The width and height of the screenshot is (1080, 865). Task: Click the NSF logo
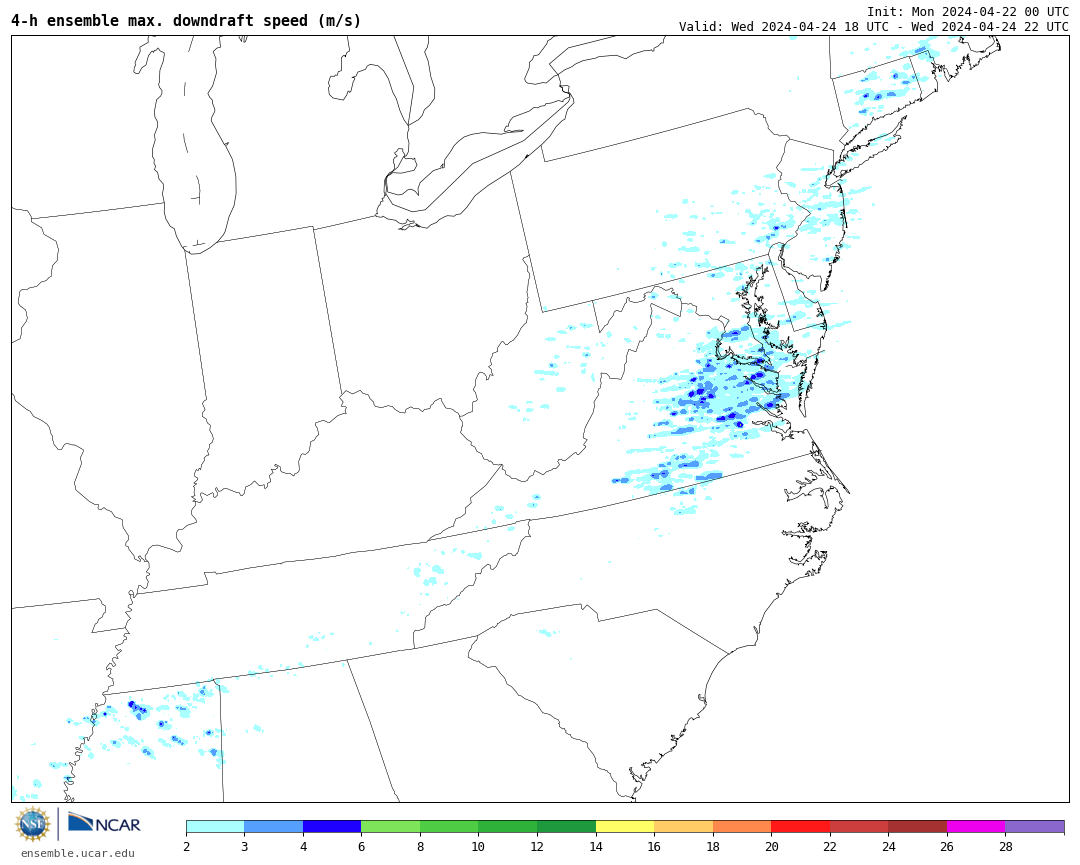33,824
